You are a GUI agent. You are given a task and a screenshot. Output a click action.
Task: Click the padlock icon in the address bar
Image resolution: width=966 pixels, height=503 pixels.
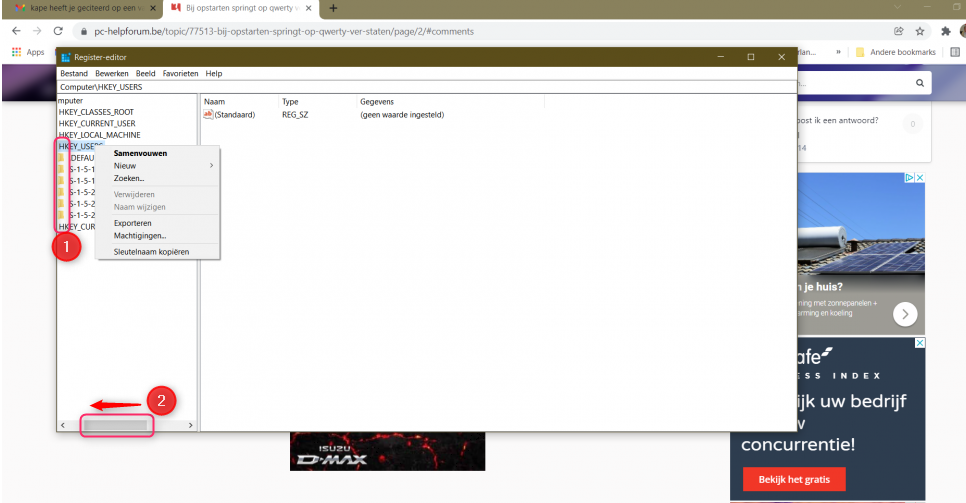[x=84, y=31]
